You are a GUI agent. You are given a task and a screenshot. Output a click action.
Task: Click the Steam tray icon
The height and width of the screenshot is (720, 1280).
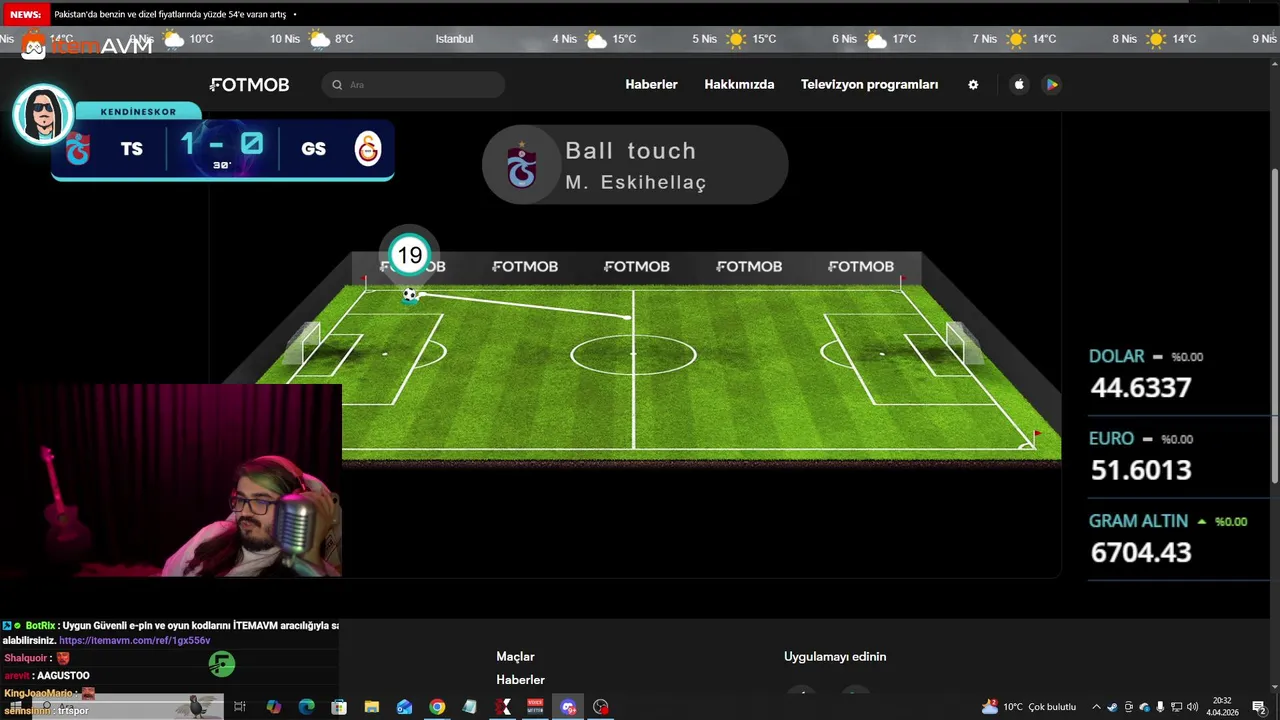pyautogui.click(x=1112, y=707)
